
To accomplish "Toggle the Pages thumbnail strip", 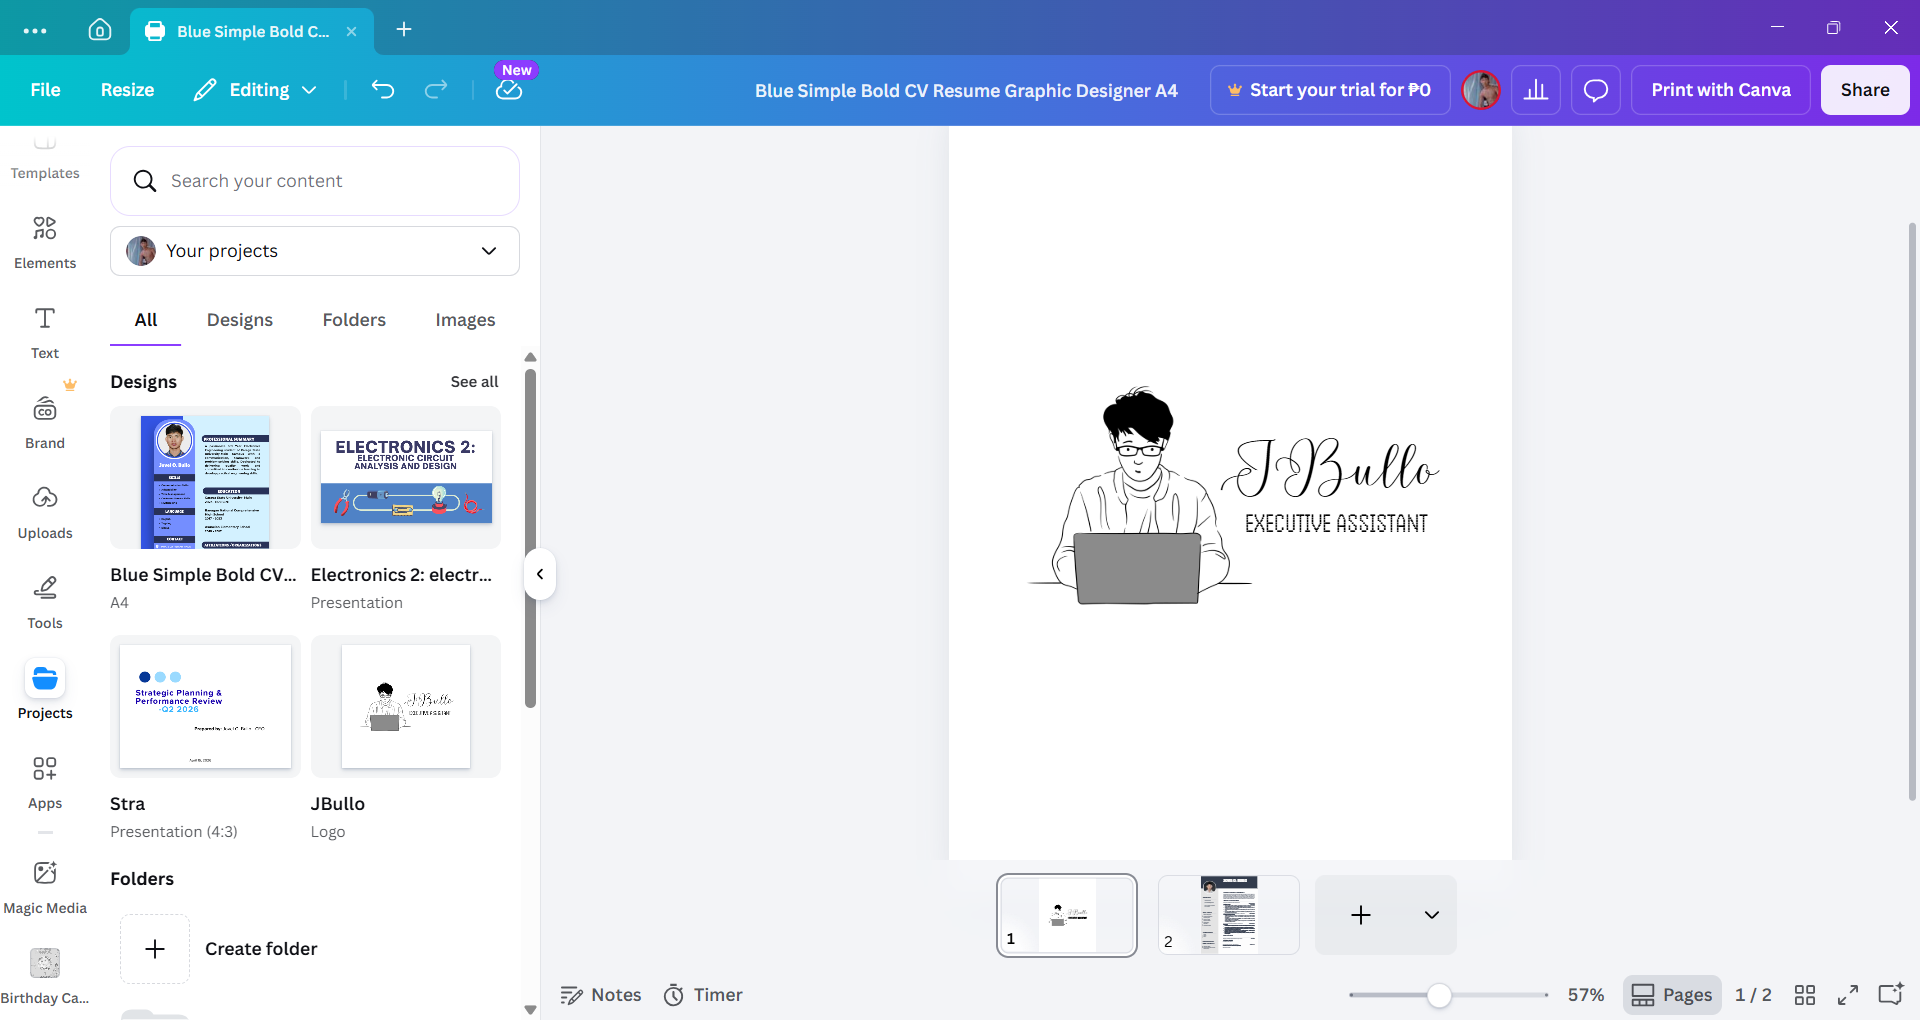I will pyautogui.click(x=1672, y=995).
